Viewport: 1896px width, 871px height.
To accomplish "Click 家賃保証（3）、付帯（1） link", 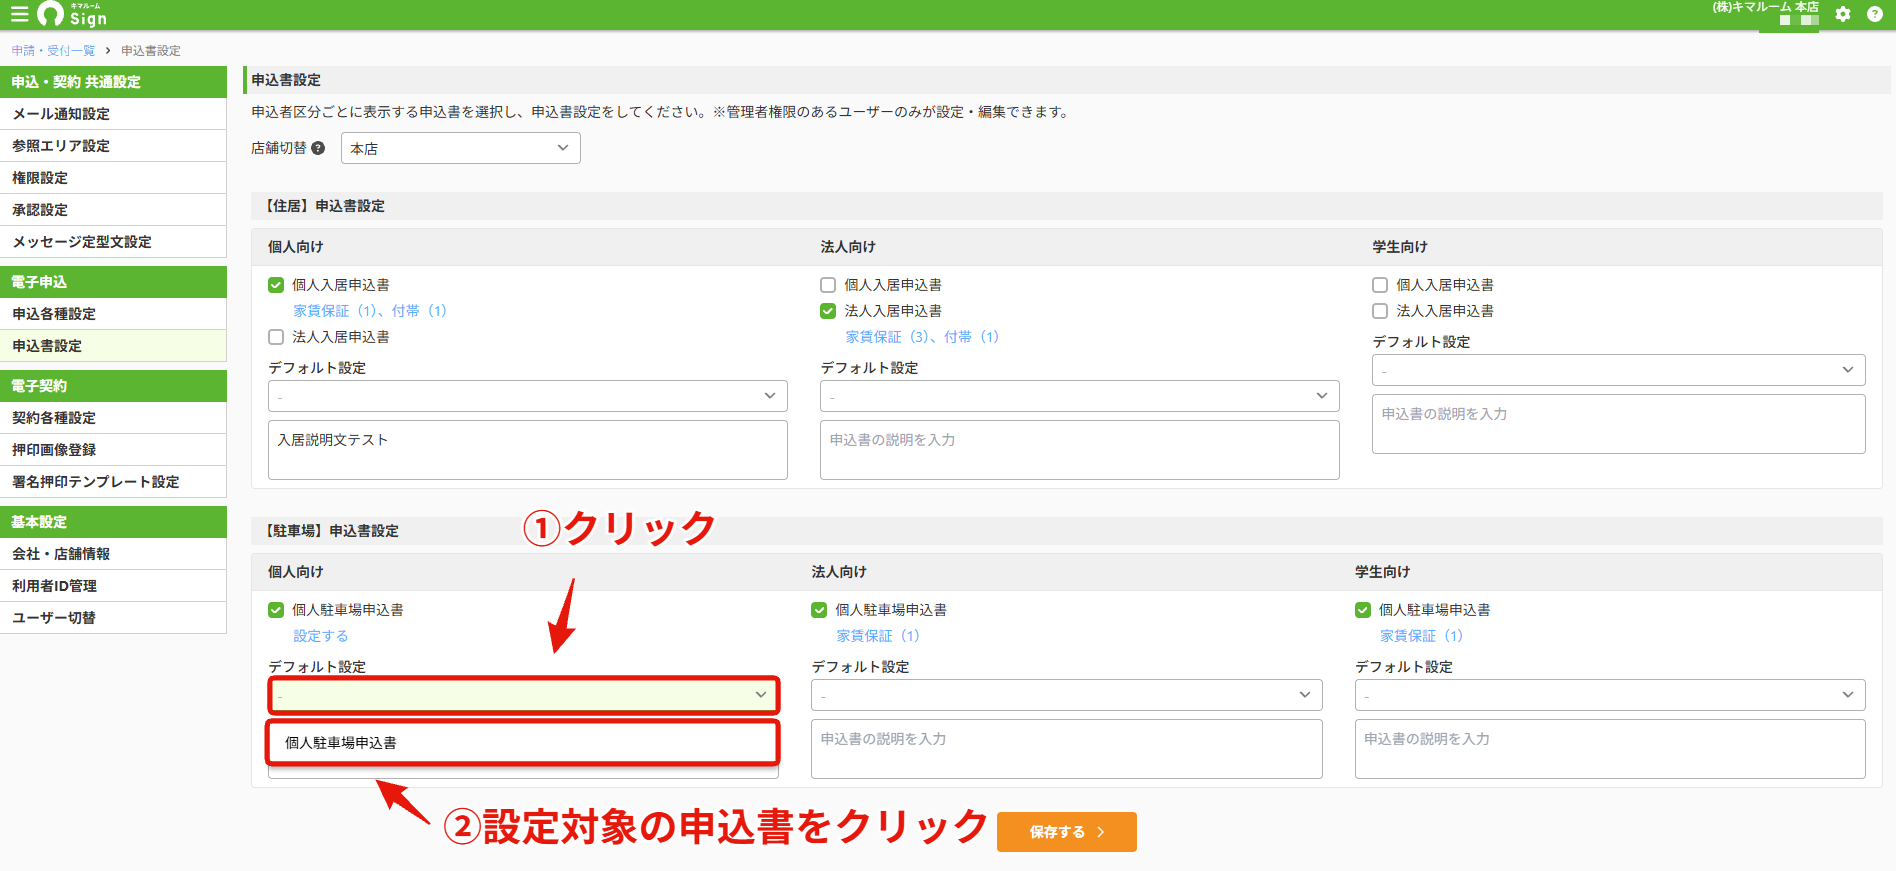I will tap(922, 337).
